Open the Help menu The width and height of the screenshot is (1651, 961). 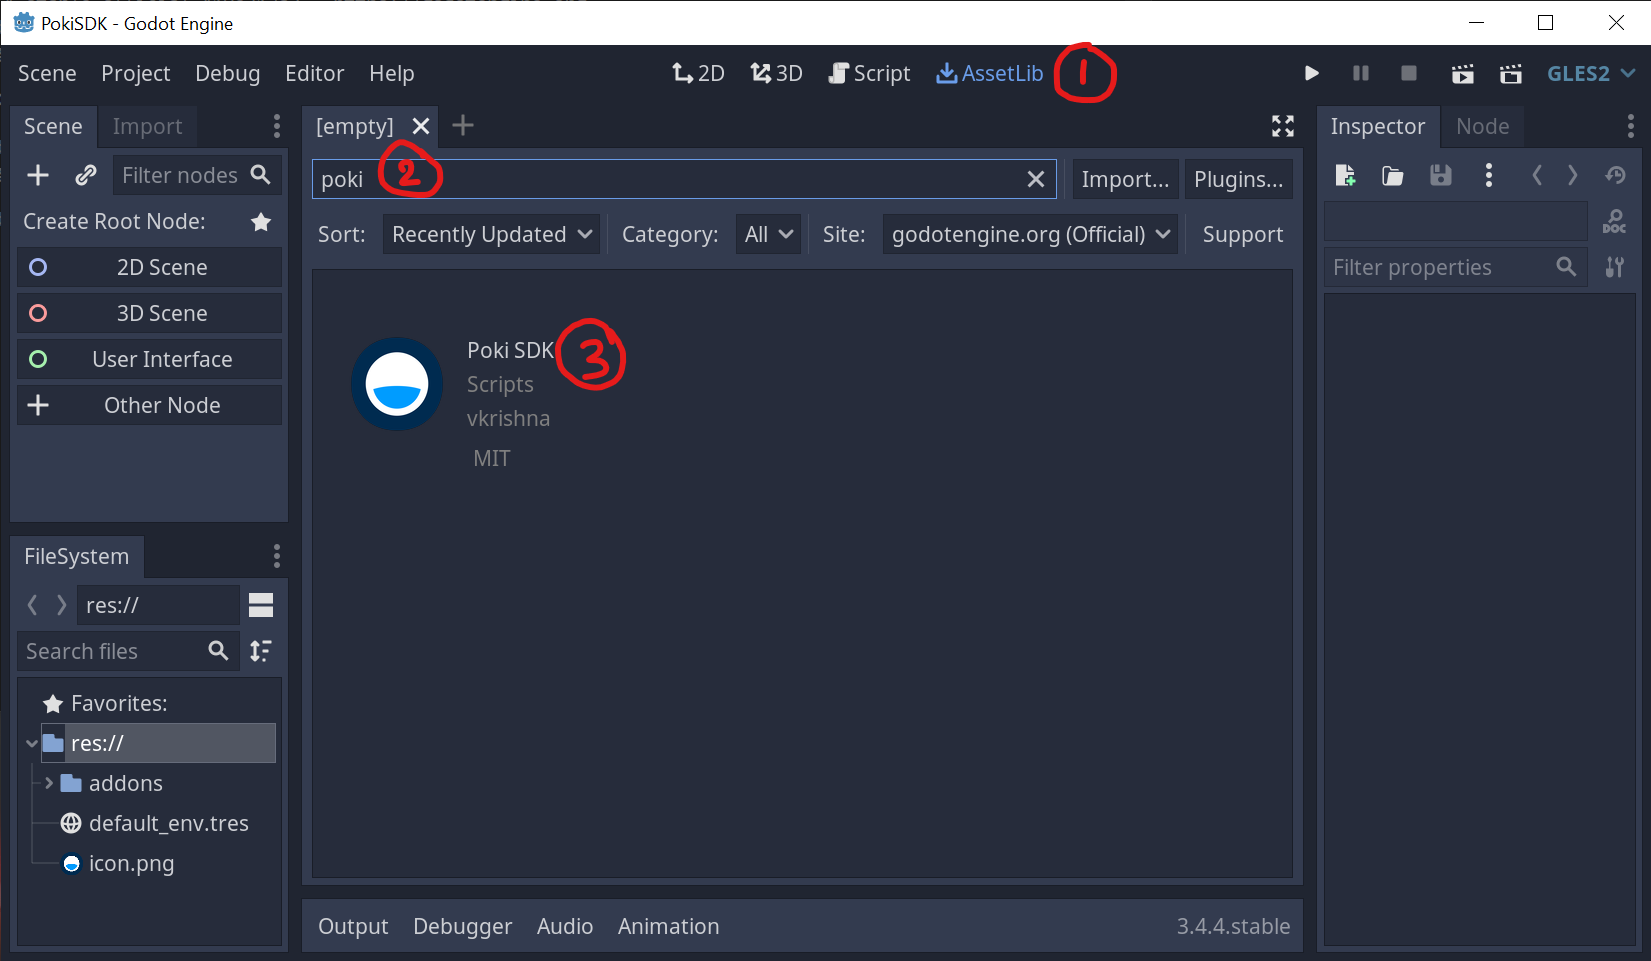391,73
